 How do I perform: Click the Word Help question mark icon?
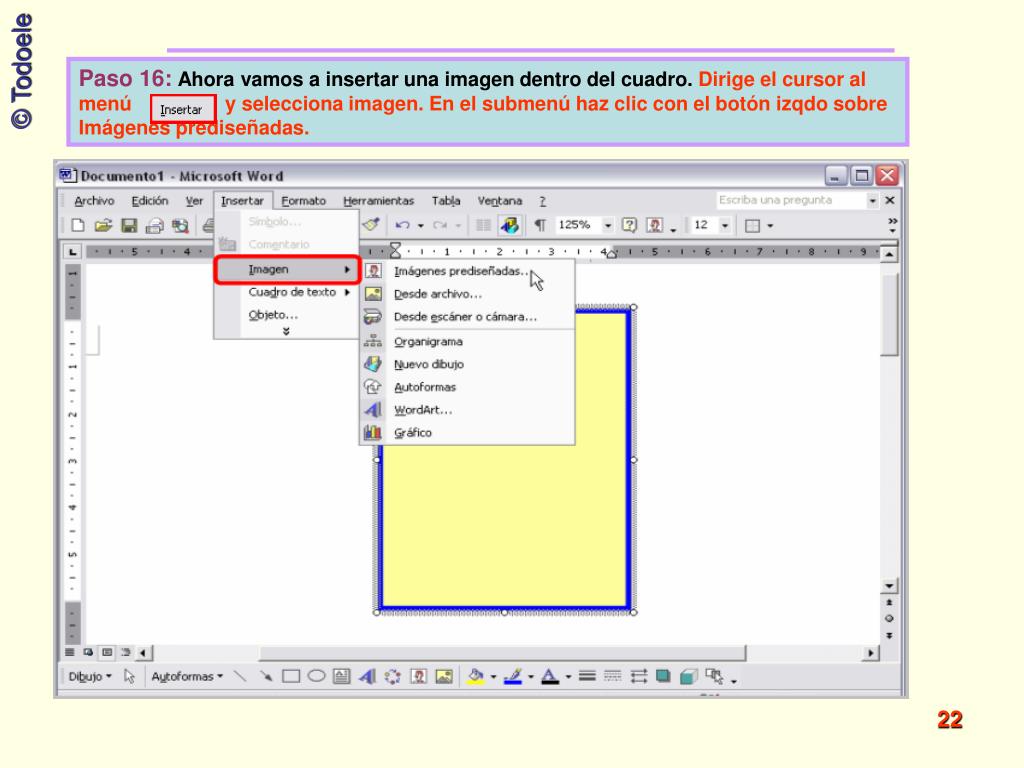[x=629, y=225]
